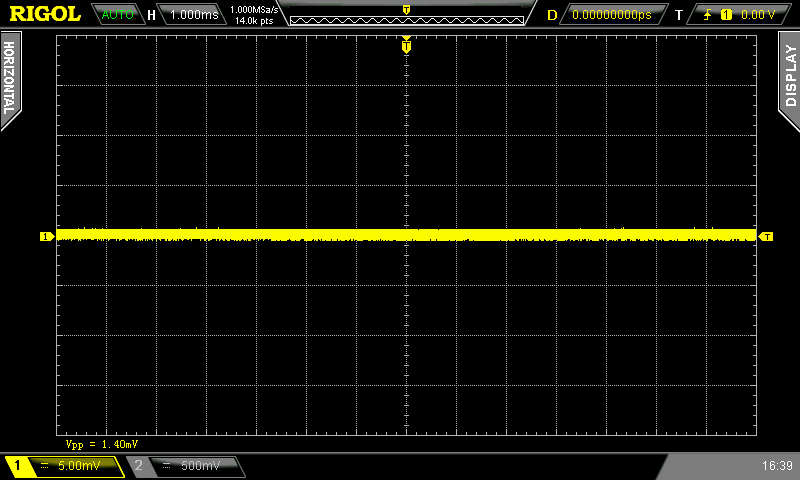Select the channel 2 tab at 500mV

pyautogui.click(x=186, y=466)
